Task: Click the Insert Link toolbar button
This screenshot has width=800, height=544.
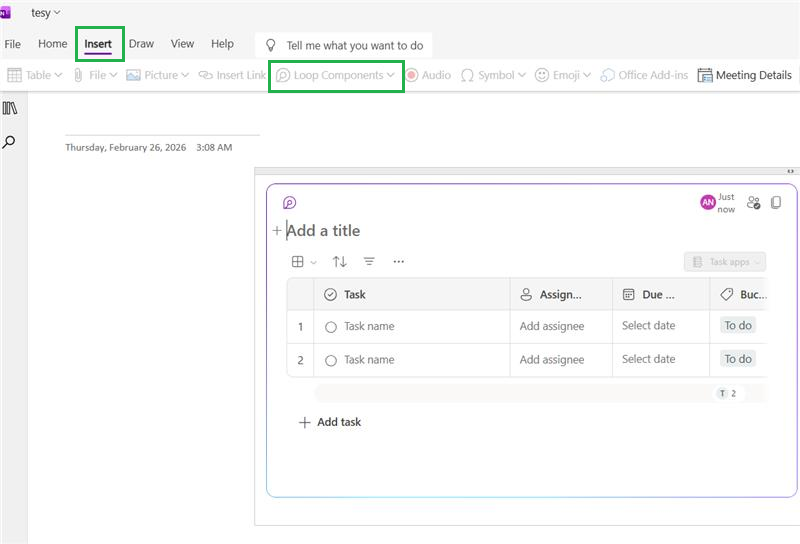Action: 232,75
